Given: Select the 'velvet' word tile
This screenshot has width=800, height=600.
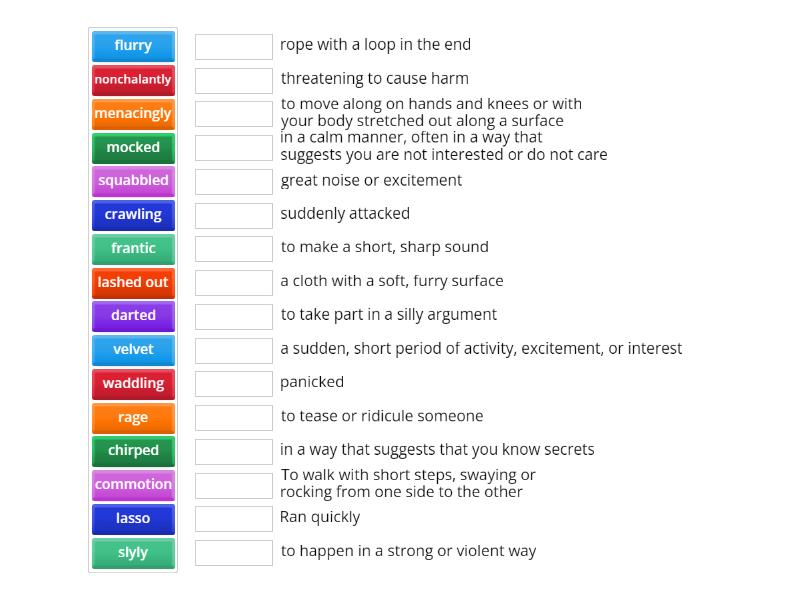Looking at the screenshot, I should [133, 350].
